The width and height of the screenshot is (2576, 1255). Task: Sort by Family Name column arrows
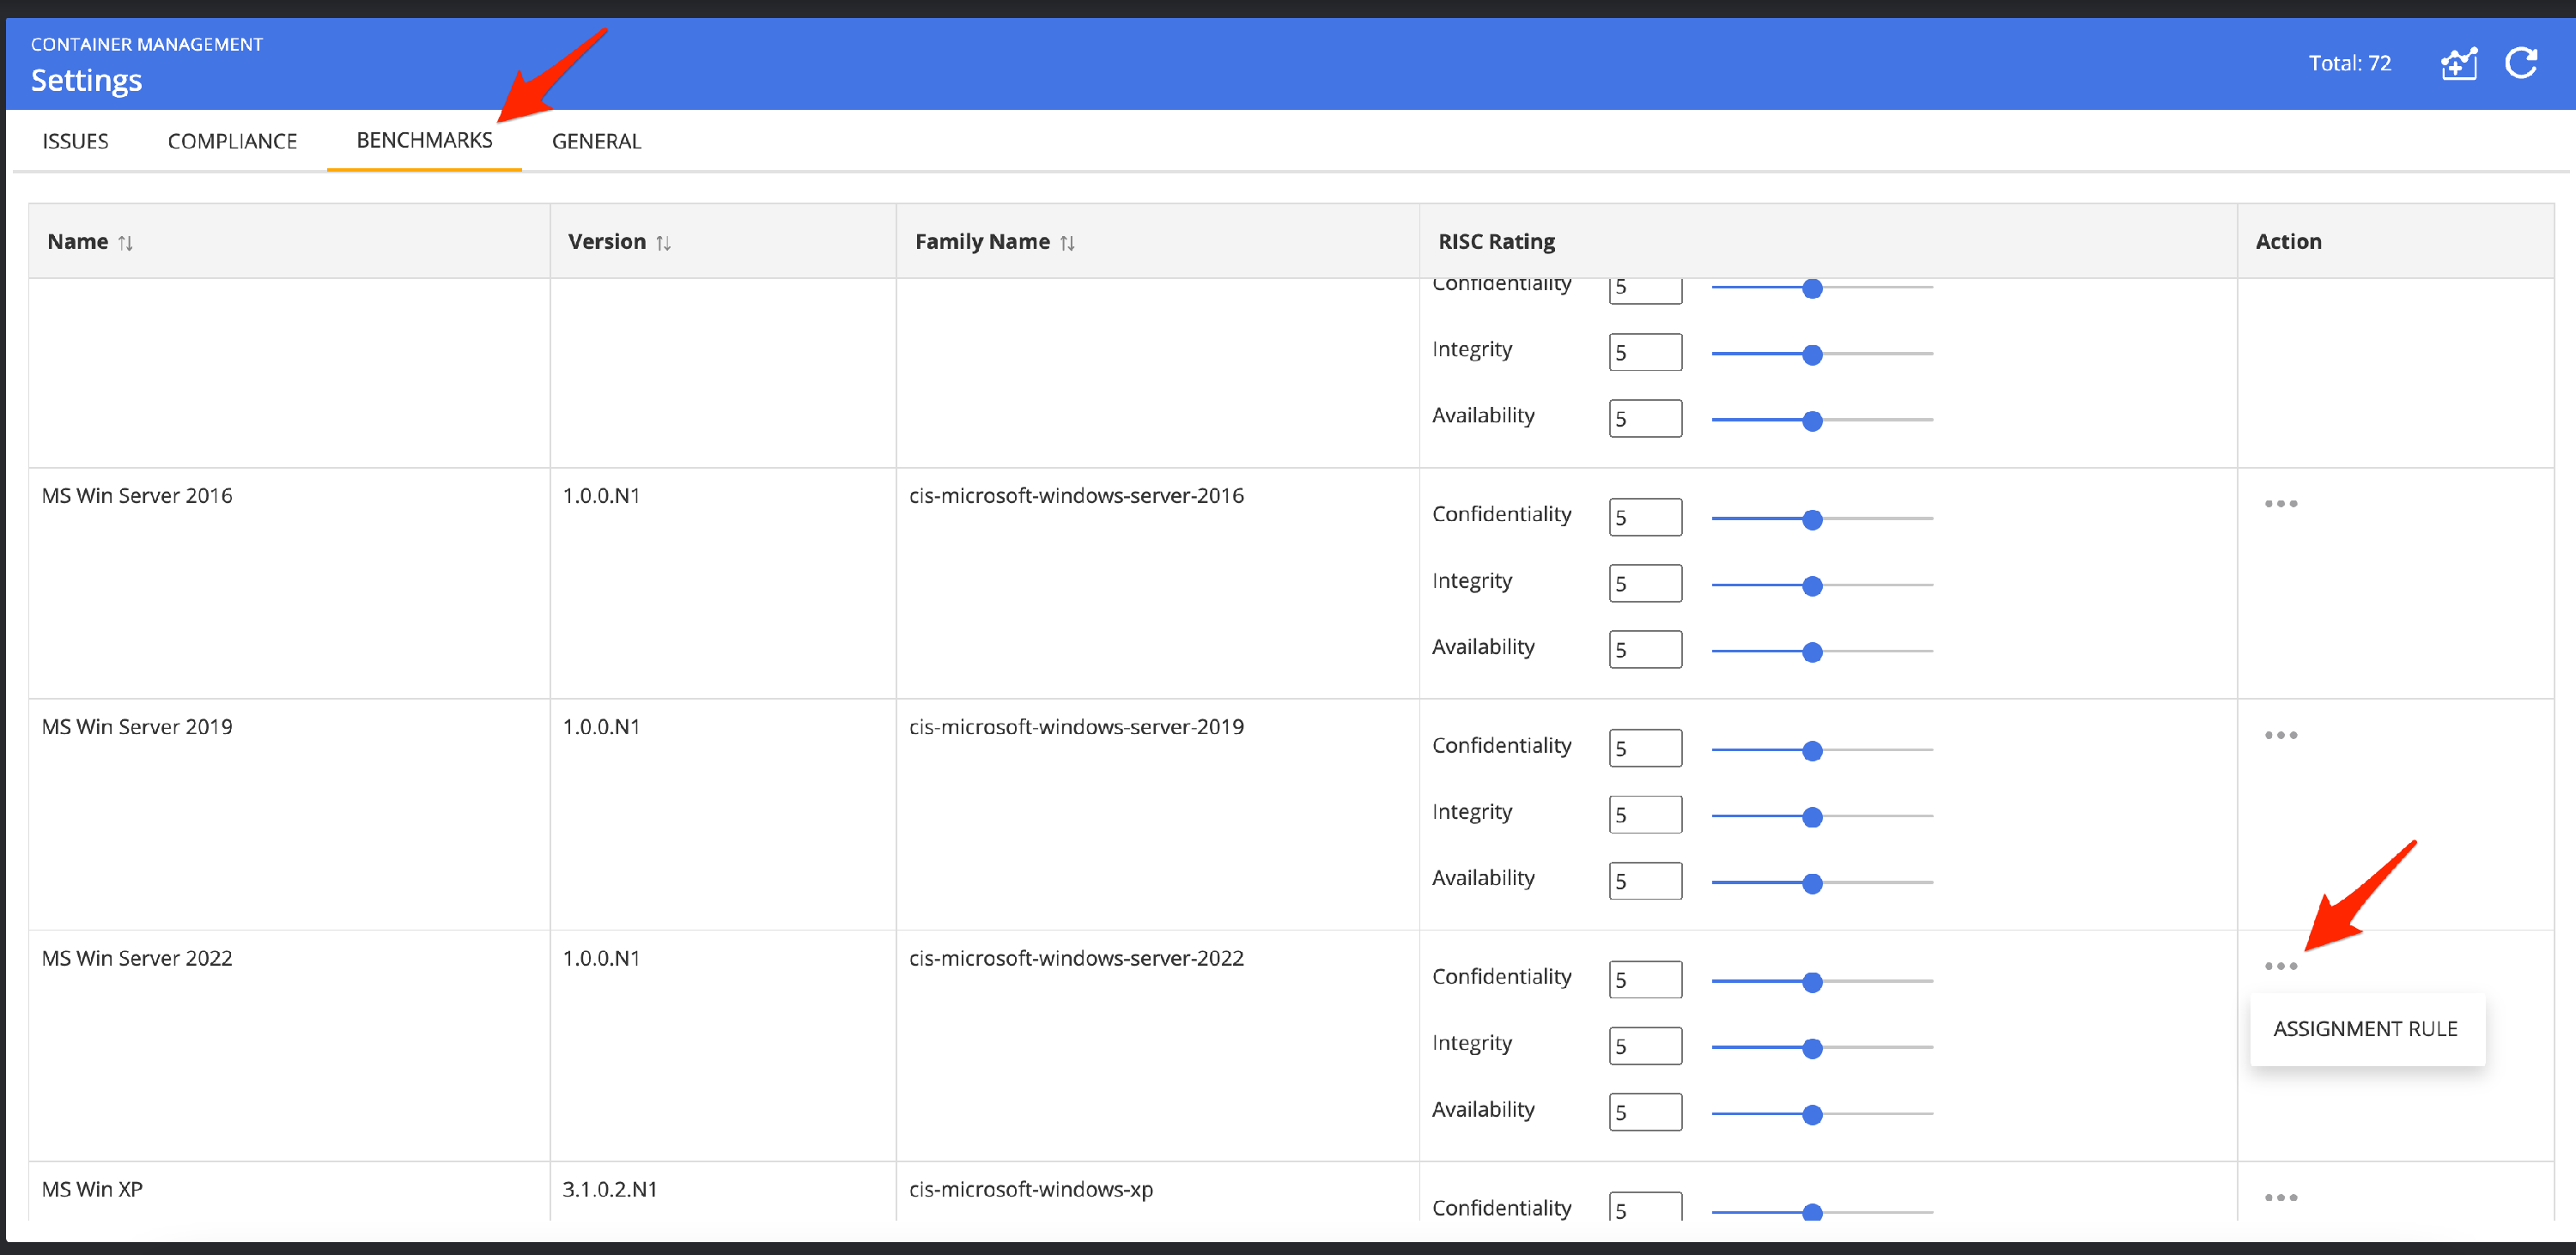click(x=1067, y=243)
